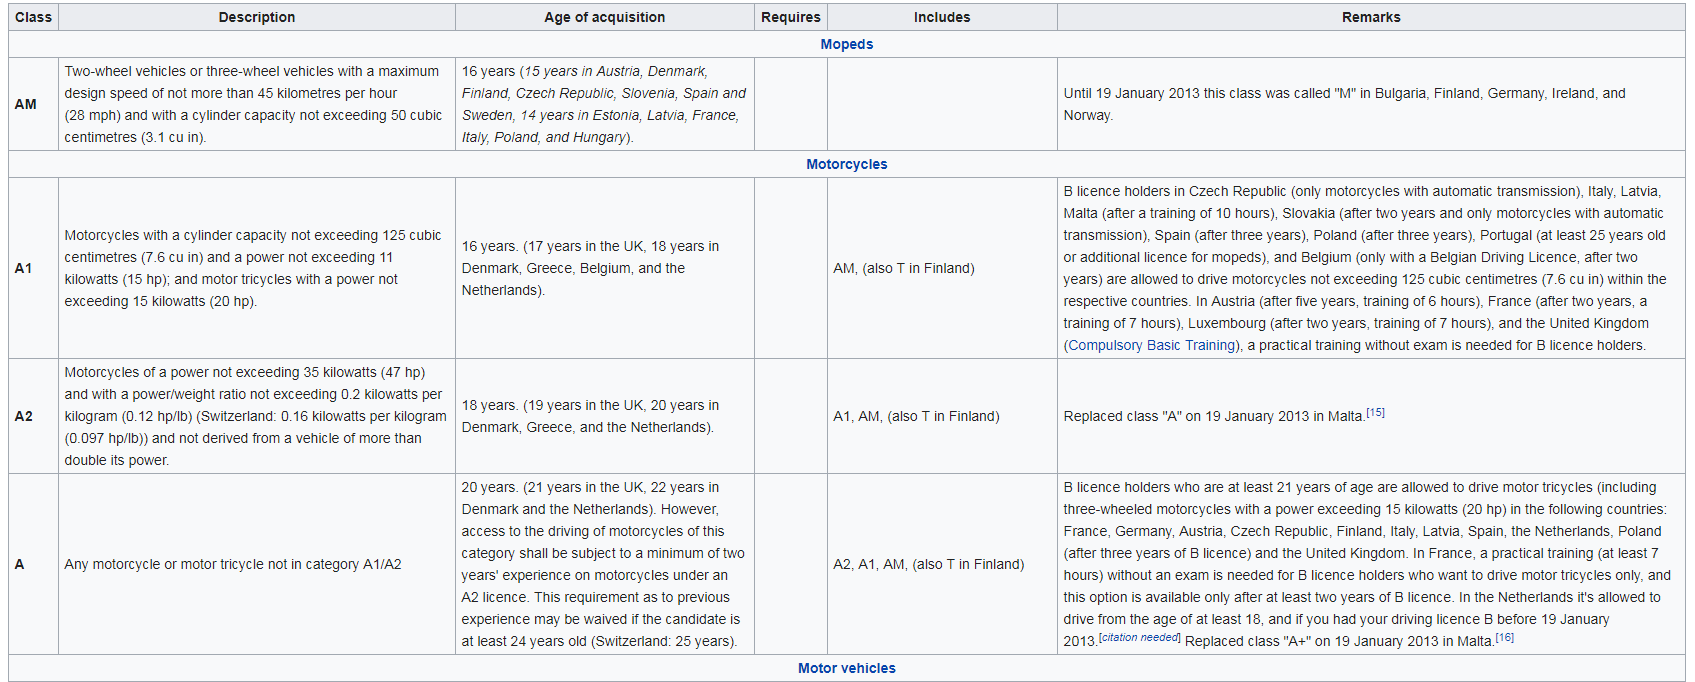
Task: Open footnote reference [16]
Action: (1504, 637)
